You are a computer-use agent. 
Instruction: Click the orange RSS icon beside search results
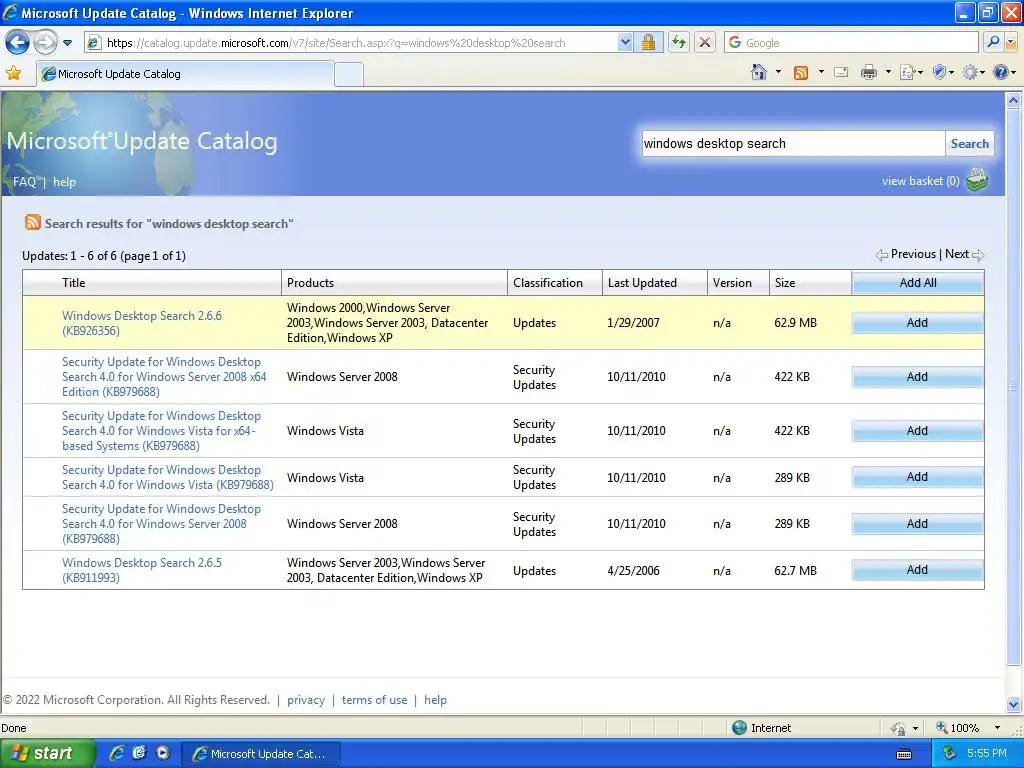(33, 223)
